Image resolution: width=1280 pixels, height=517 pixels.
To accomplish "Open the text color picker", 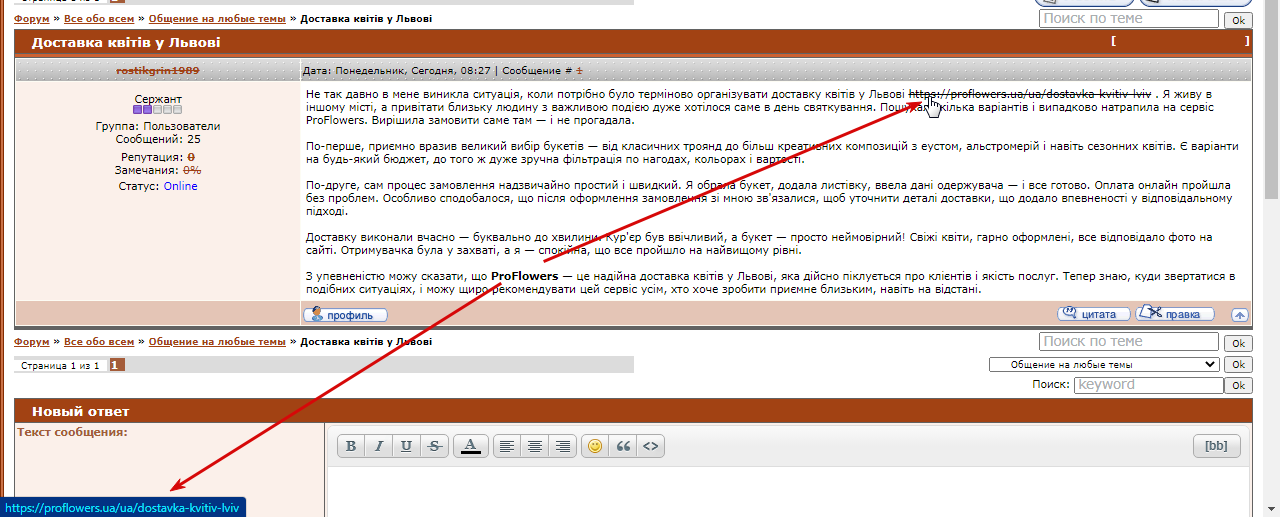I will [x=471, y=446].
